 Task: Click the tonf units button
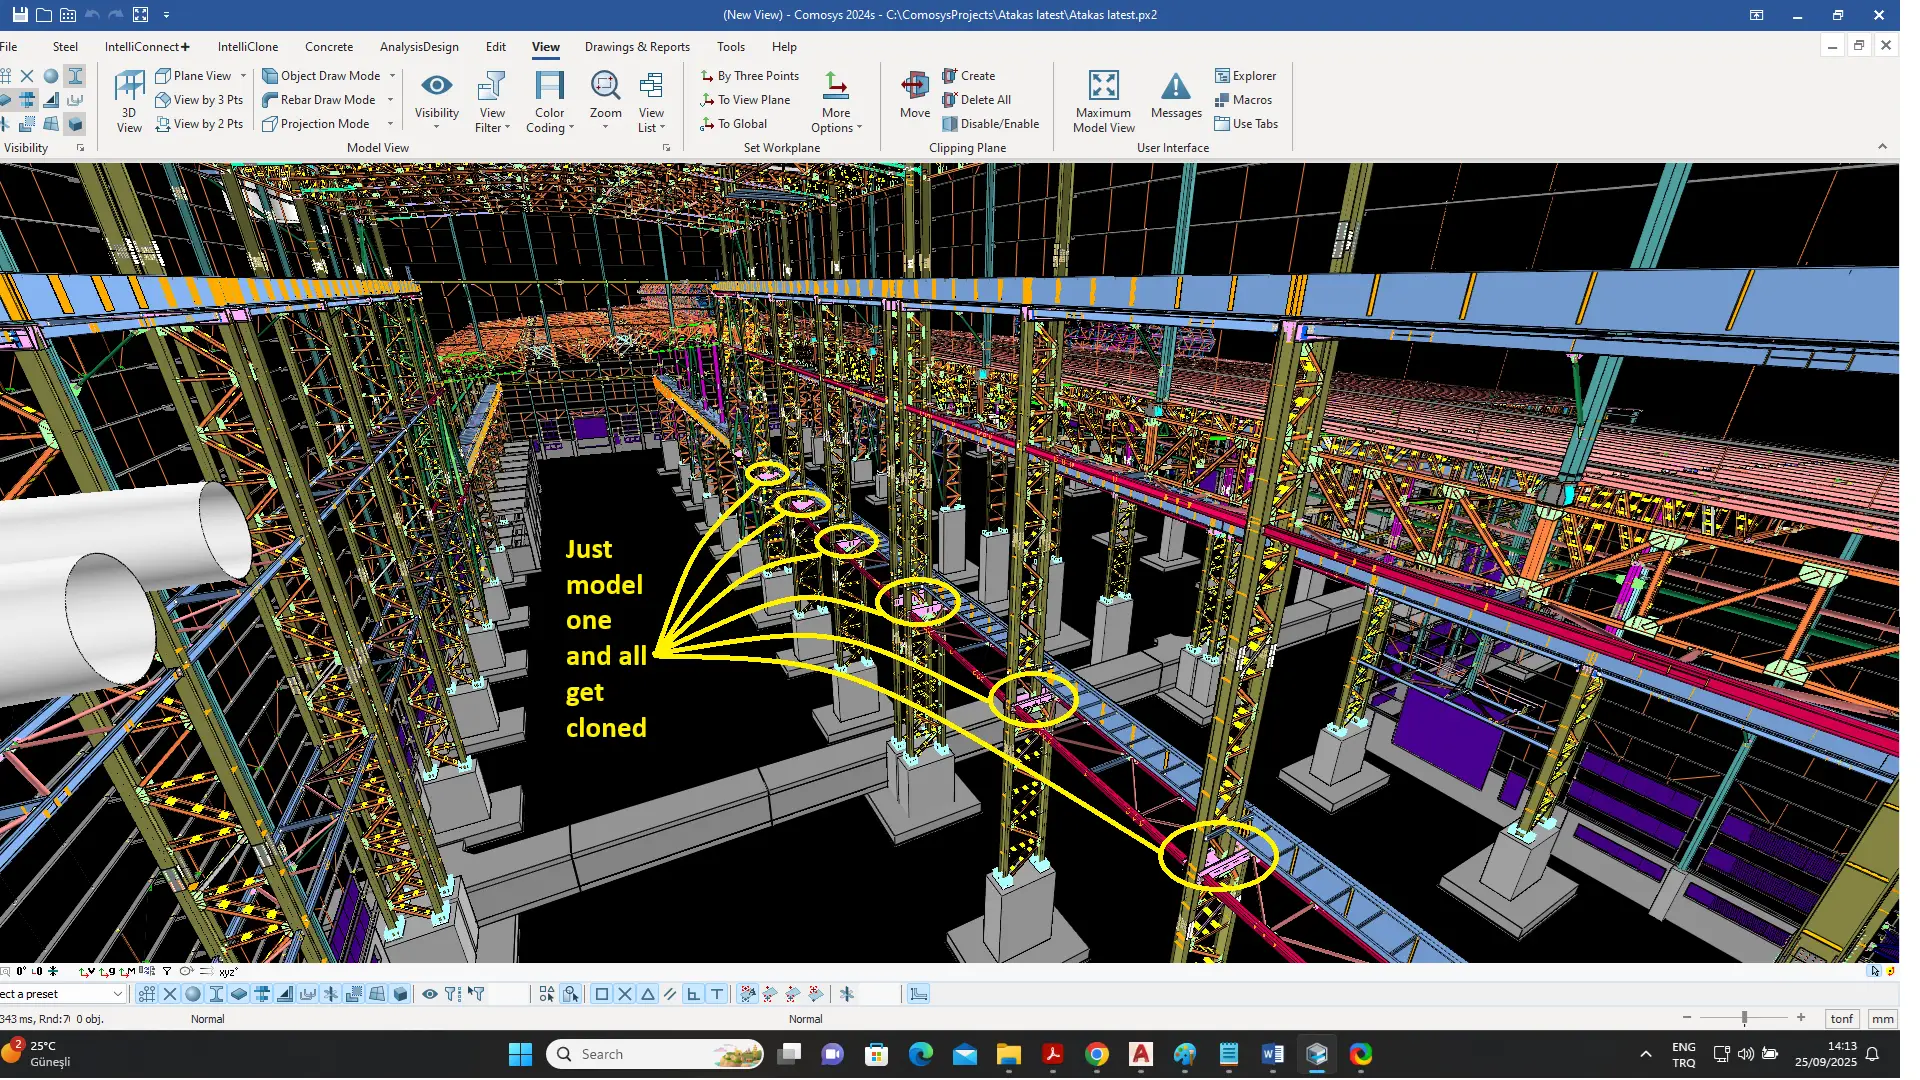[x=1841, y=1019]
